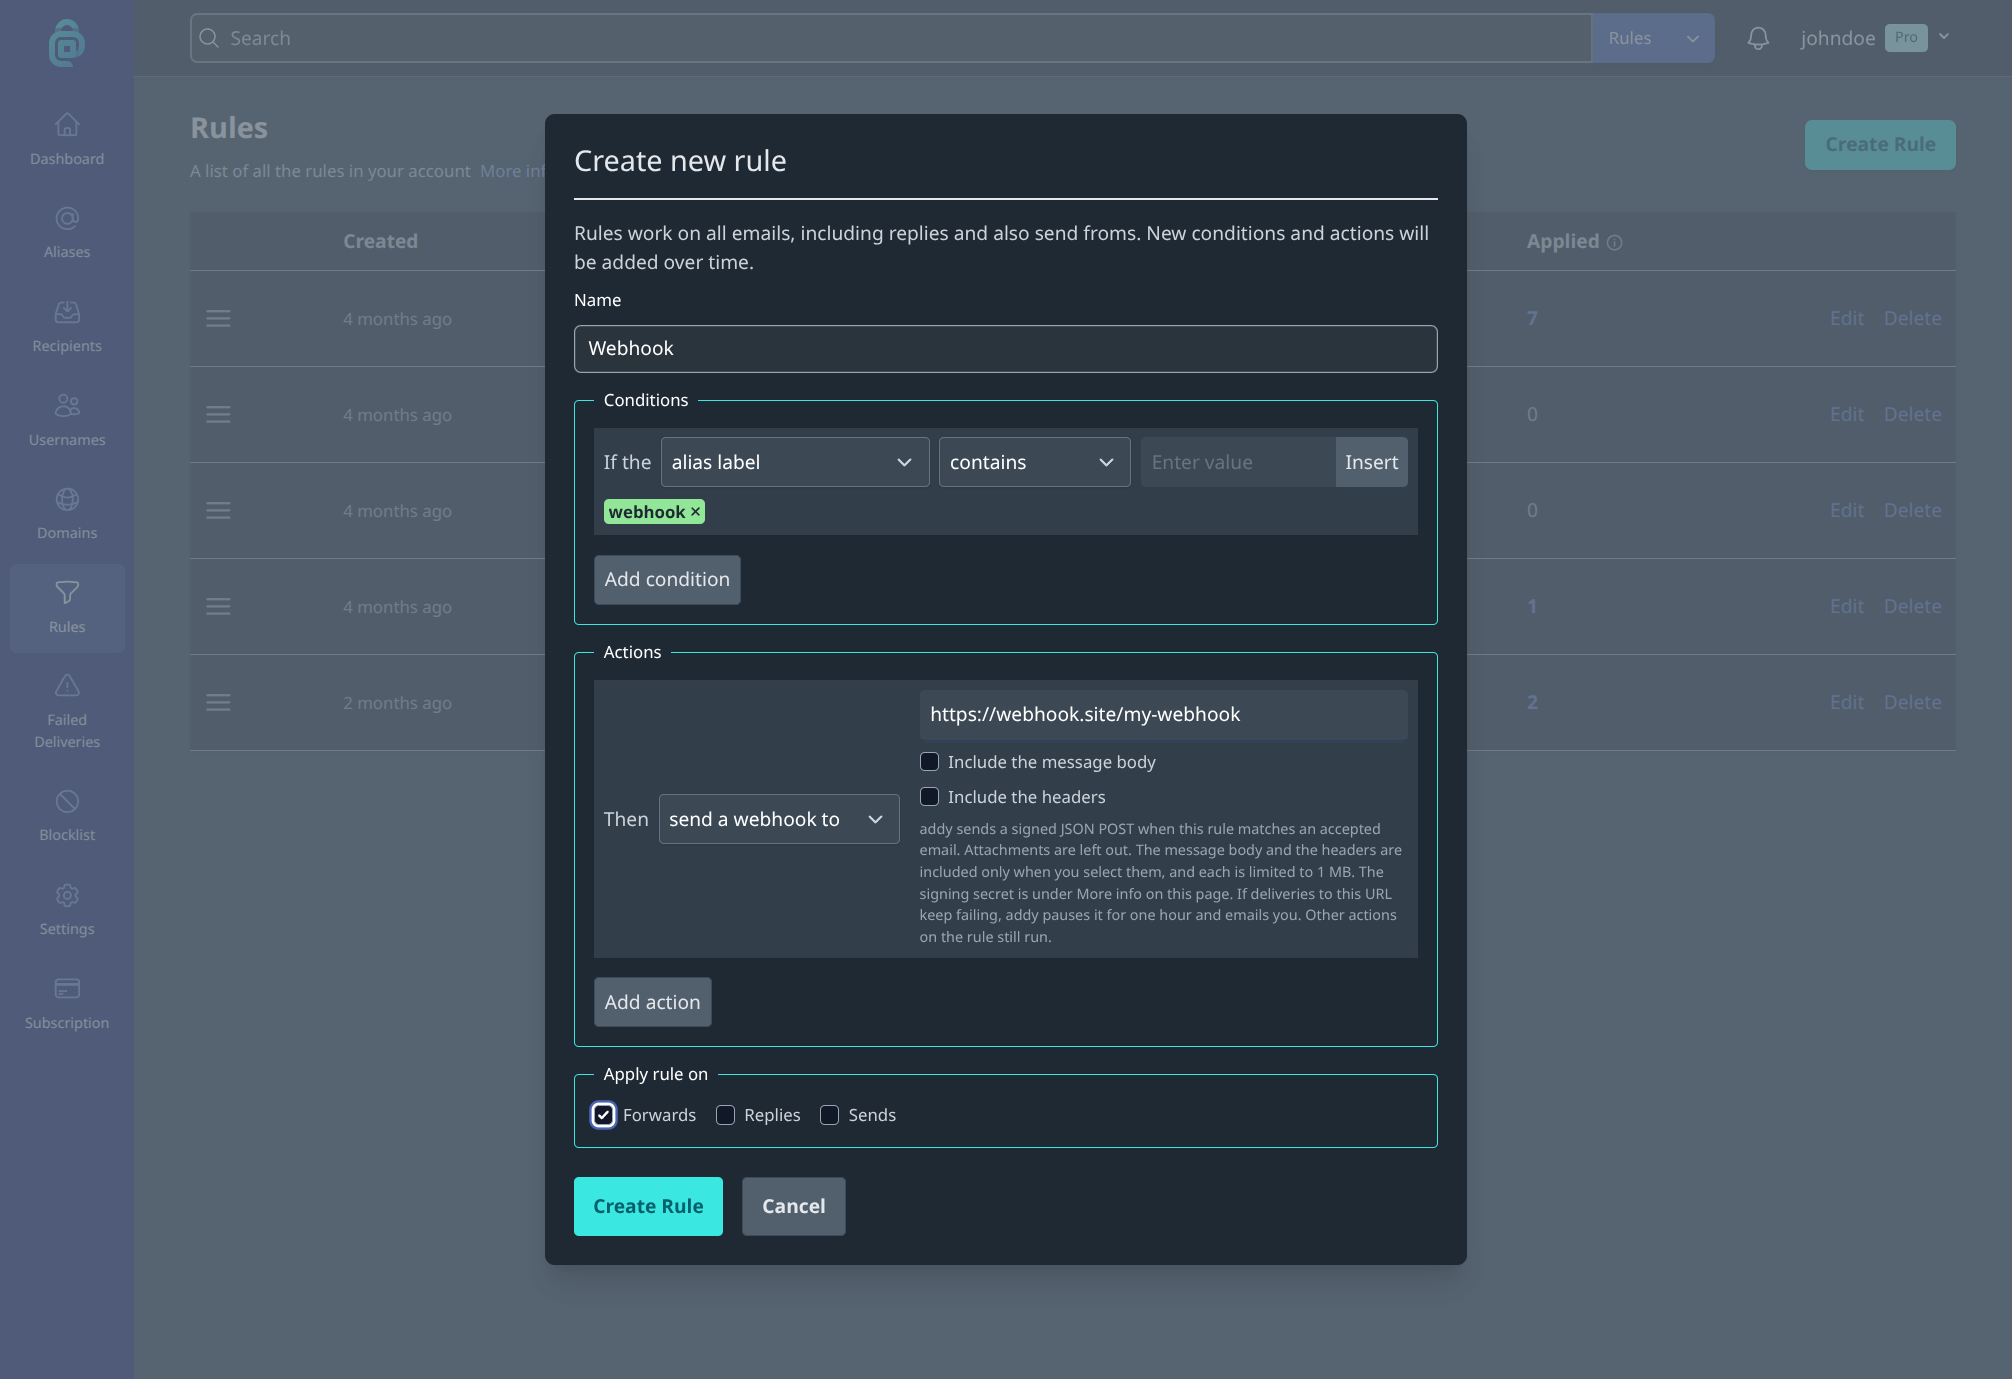
Task: Click the drag handle of the row applied 1 time
Action: [x=218, y=606]
